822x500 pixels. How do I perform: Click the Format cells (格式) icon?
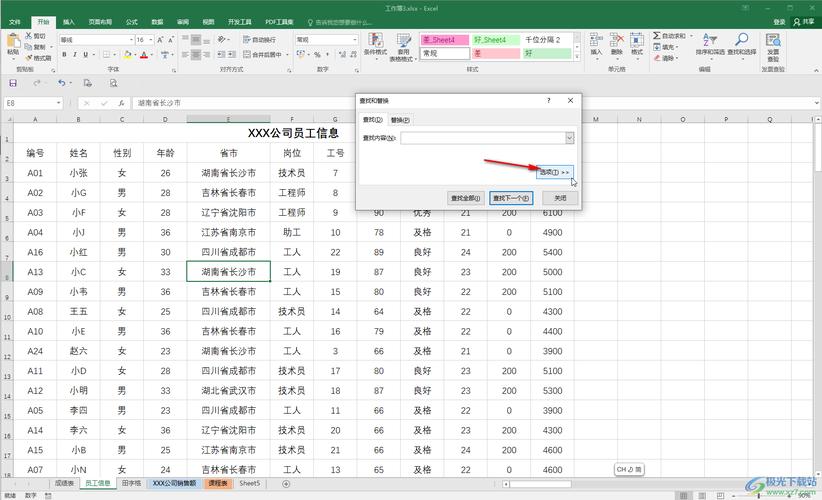pos(636,44)
